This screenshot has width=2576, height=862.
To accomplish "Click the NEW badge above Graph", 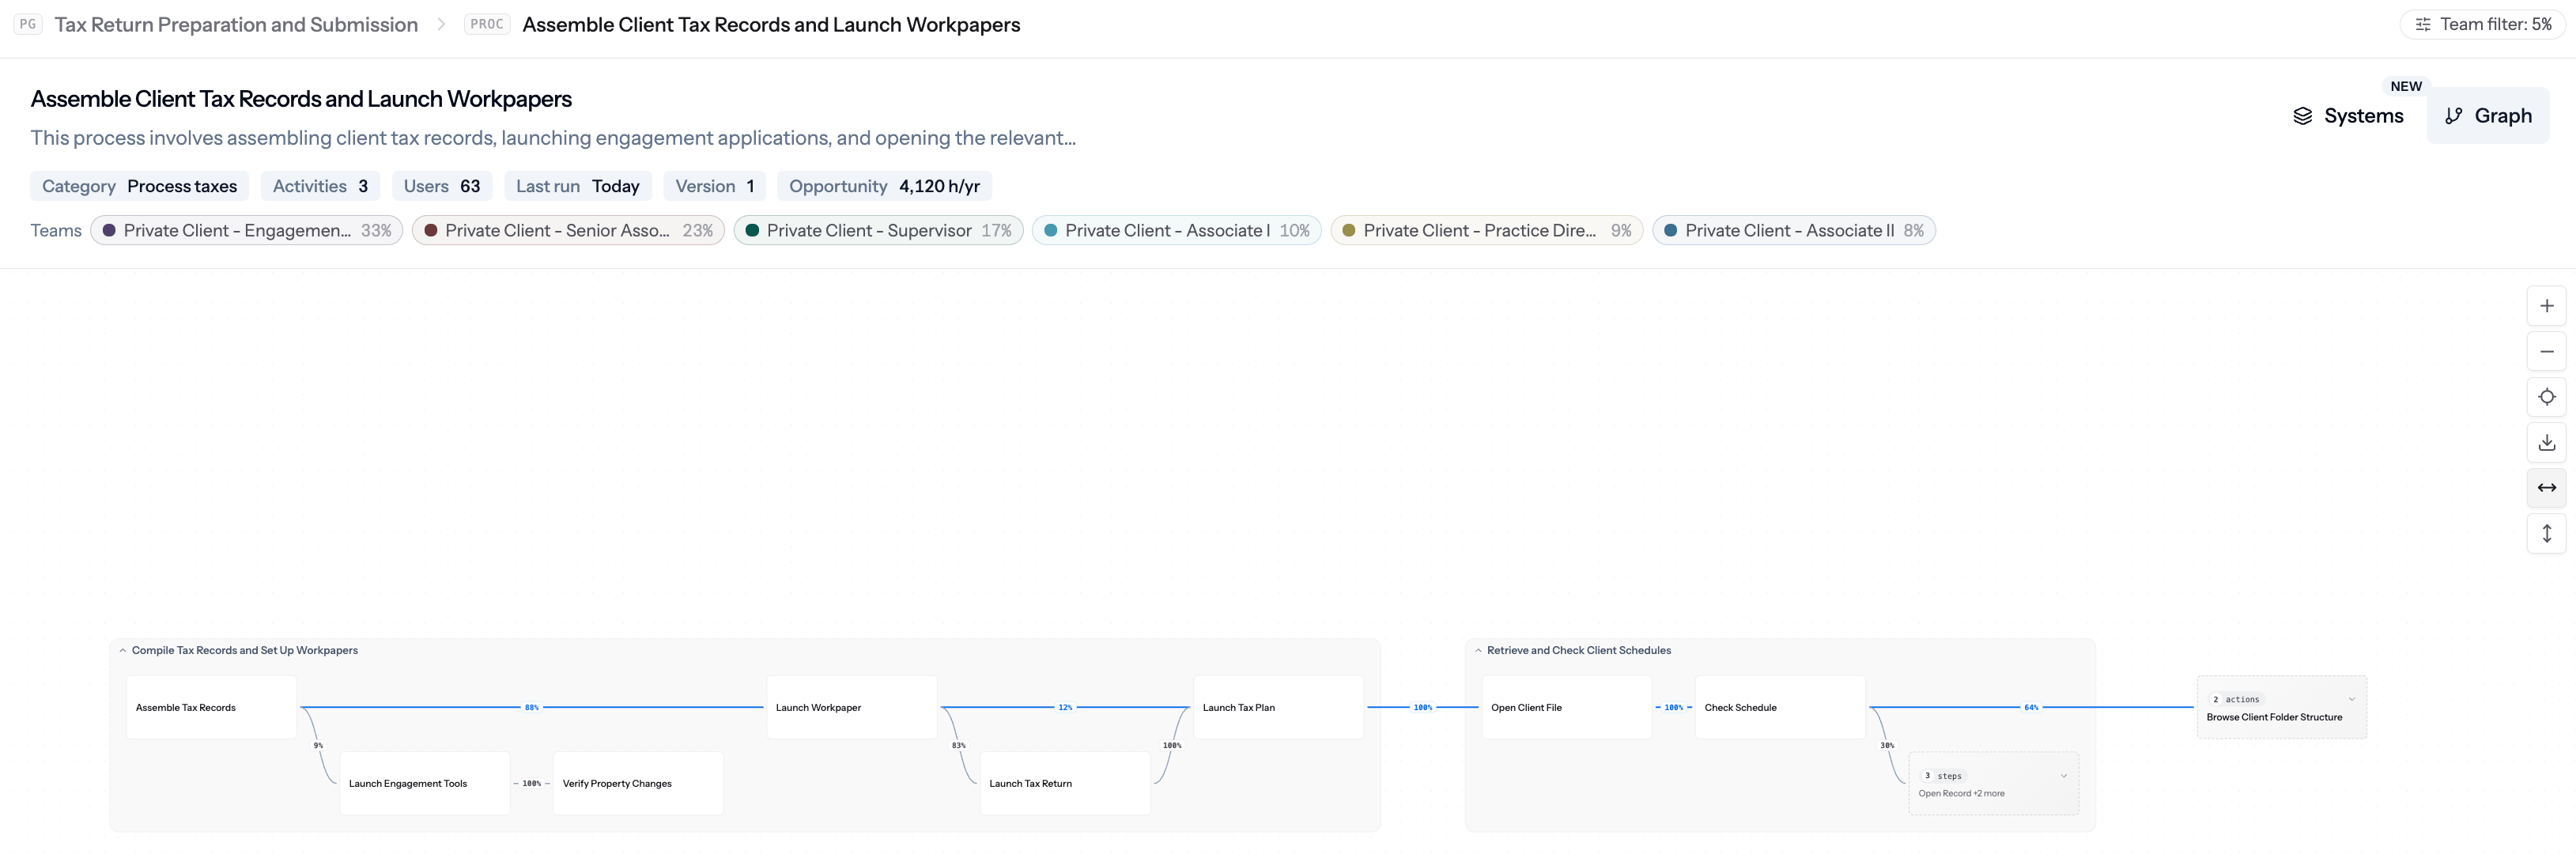I will coord(2405,86).
